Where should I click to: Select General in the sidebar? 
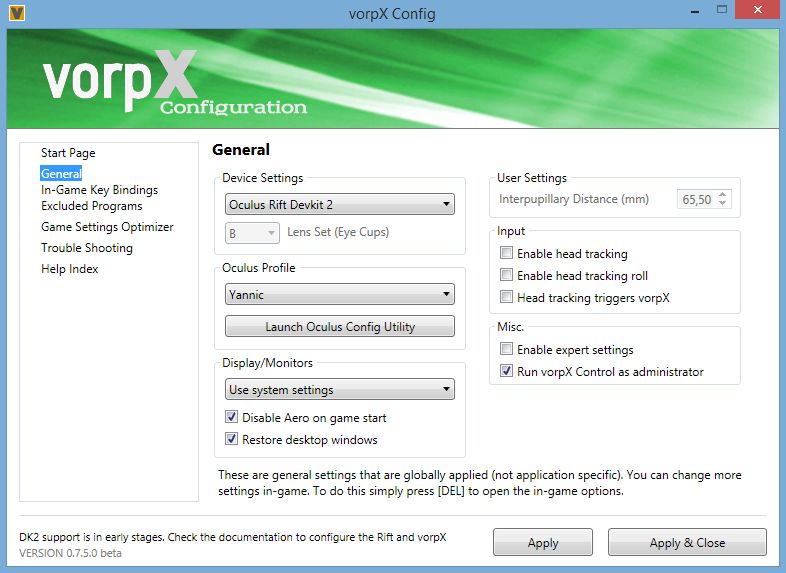click(61, 173)
